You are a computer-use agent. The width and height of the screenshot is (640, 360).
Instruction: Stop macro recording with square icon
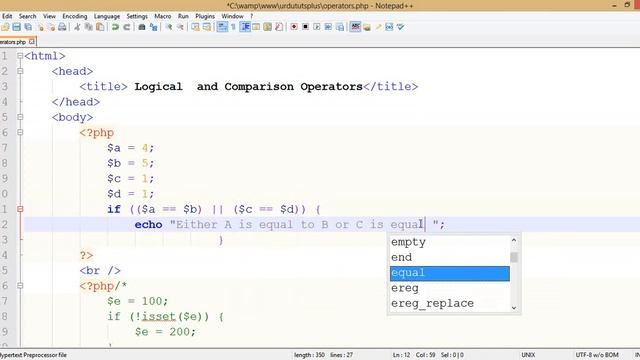coord(305,27)
